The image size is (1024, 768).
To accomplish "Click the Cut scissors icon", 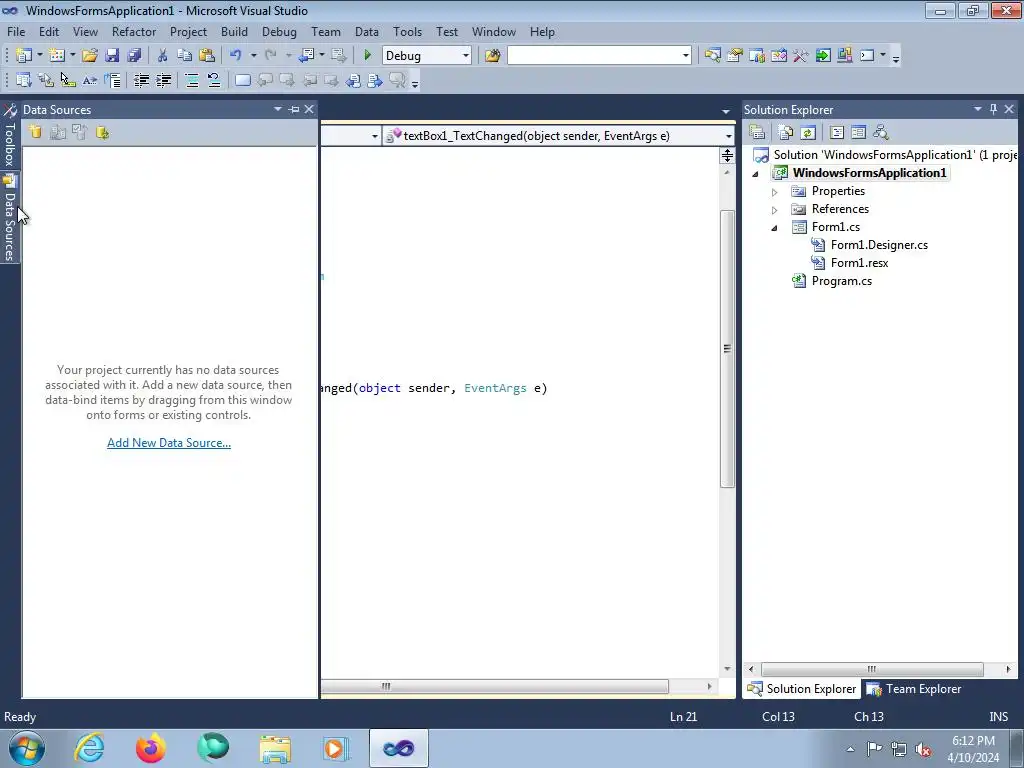I will tap(163, 56).
